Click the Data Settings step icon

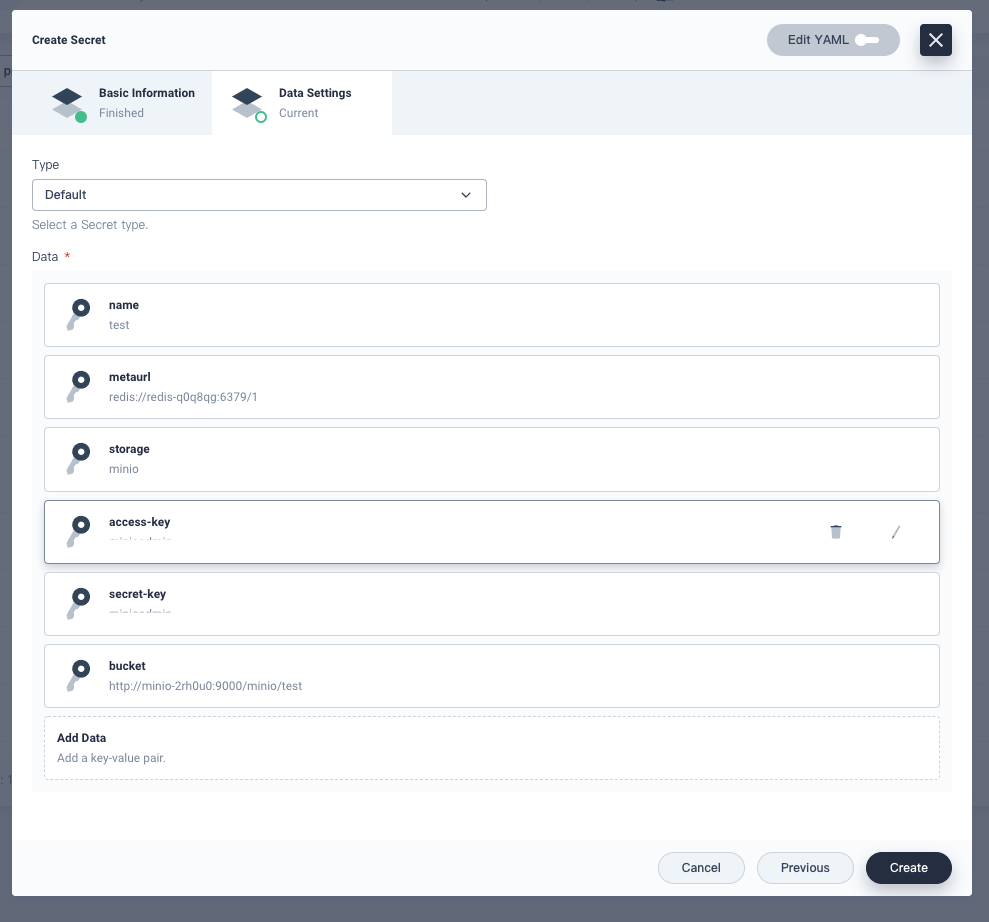pos(247,103)
